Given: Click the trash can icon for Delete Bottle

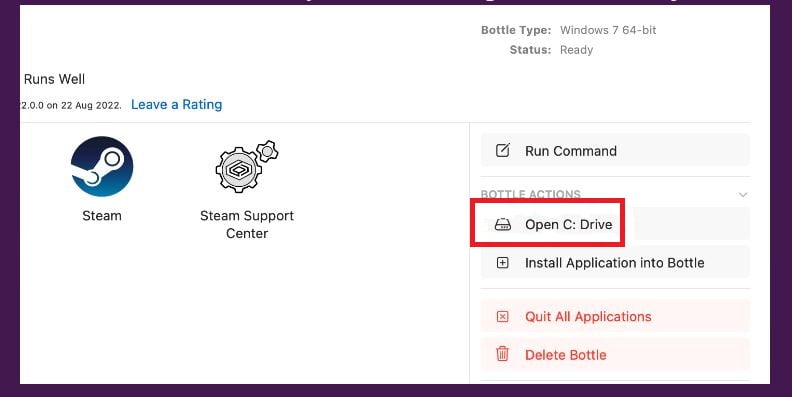Looking at the screenshot, I should pyautogui.click(x=503, y=354).
